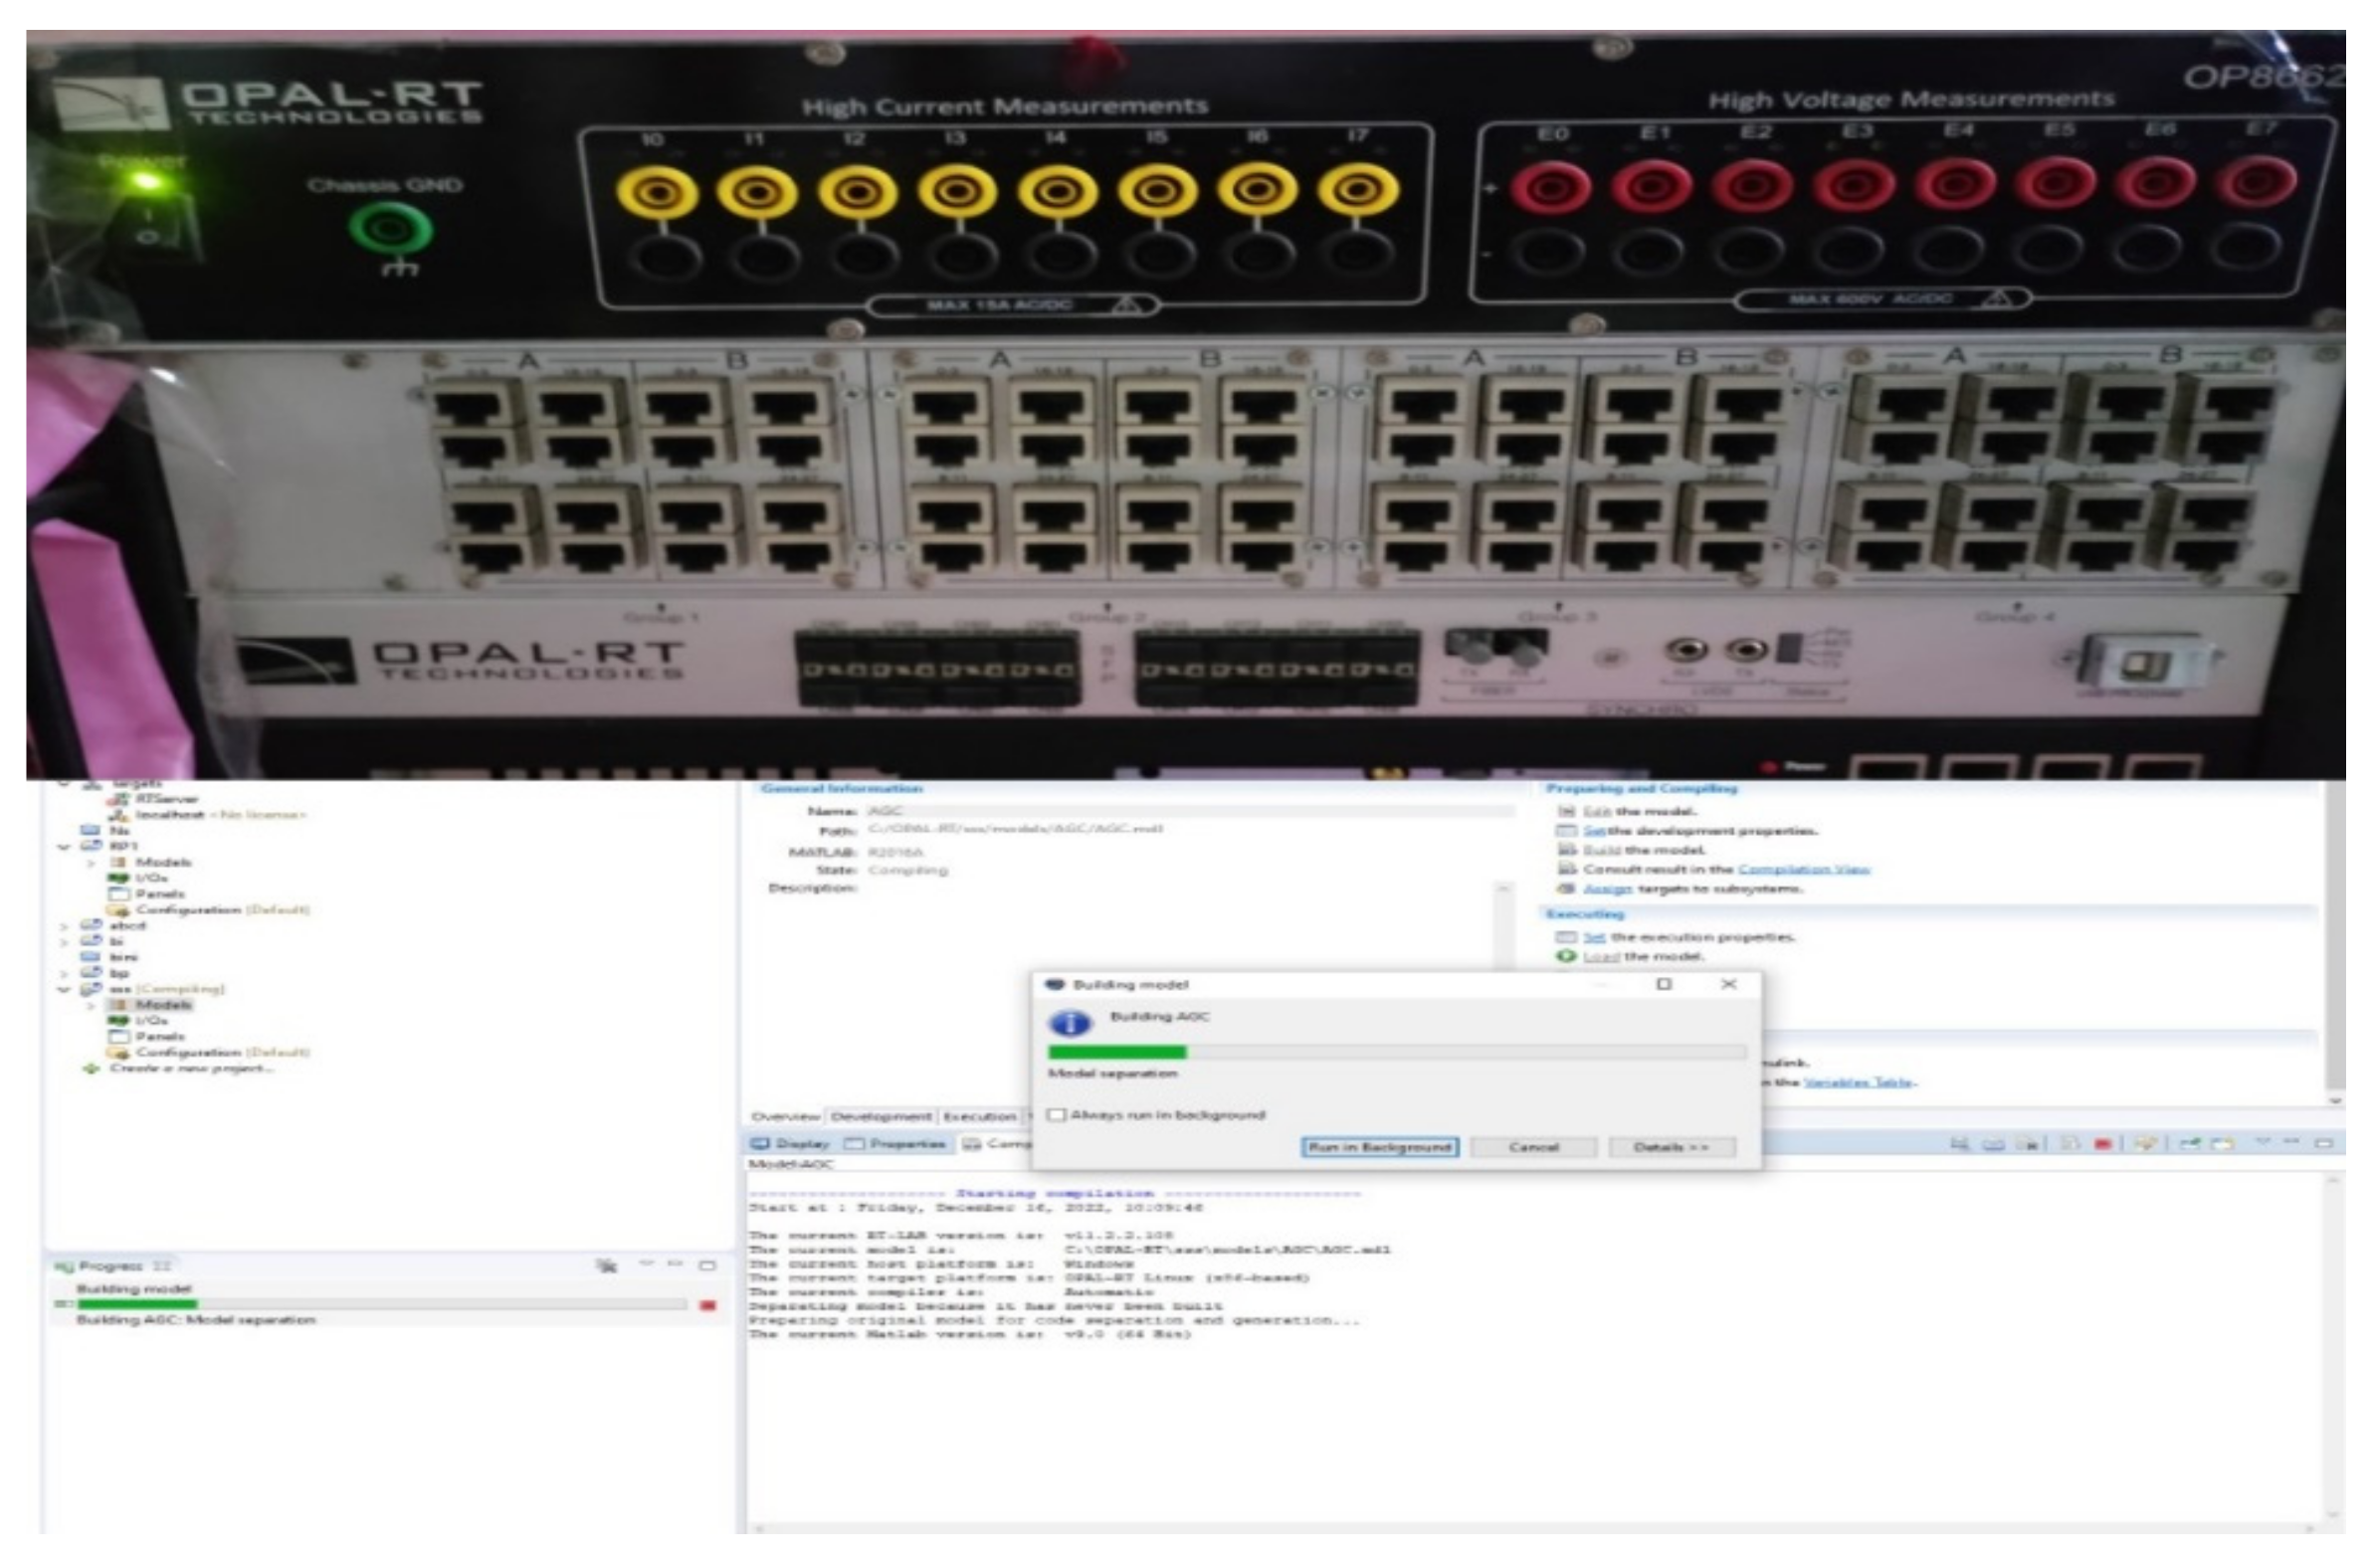Viewport: 2372px width, 1568px height.
Task: Expand the abcd project
Action: click(65, 926)
